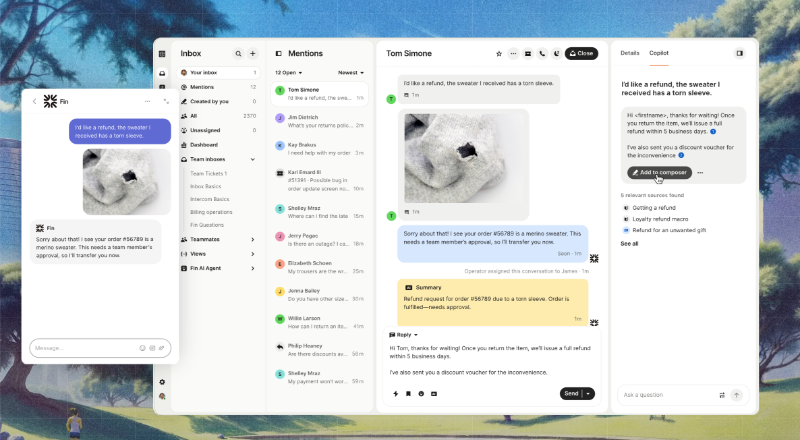
Task: Open Created by you inbox
Action: tap(218, 102)
